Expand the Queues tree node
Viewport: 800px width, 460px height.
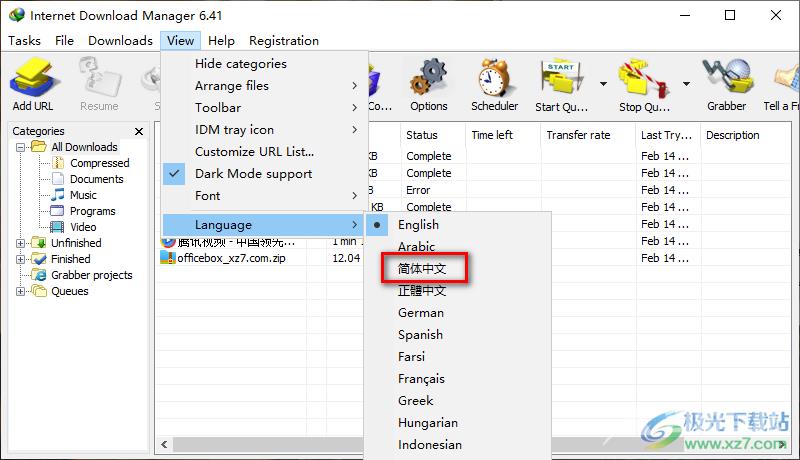click(20, 291)
